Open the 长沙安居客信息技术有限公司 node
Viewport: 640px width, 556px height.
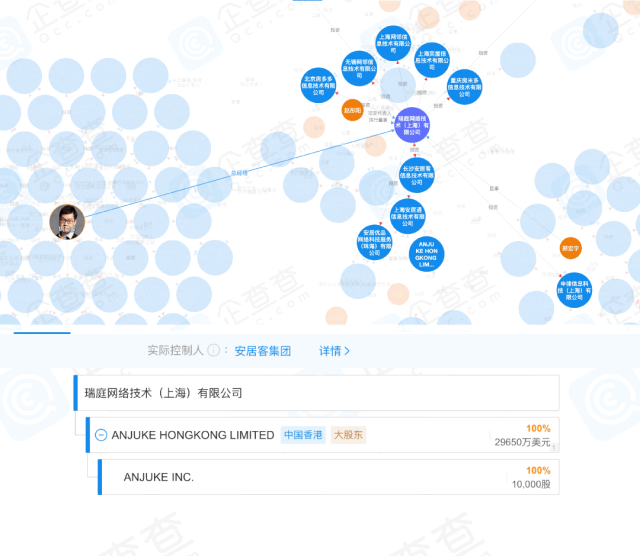tap(417, 175)
